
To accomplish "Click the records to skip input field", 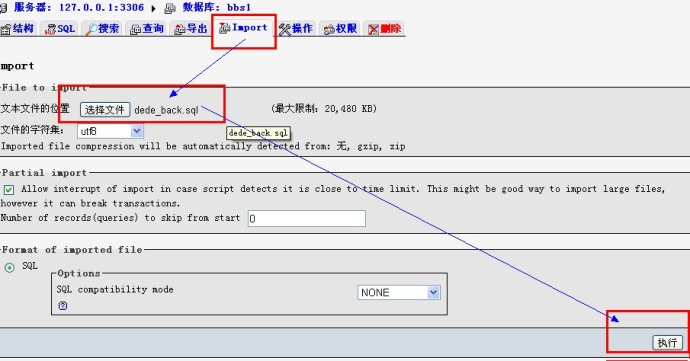I will tap(307, 218).
